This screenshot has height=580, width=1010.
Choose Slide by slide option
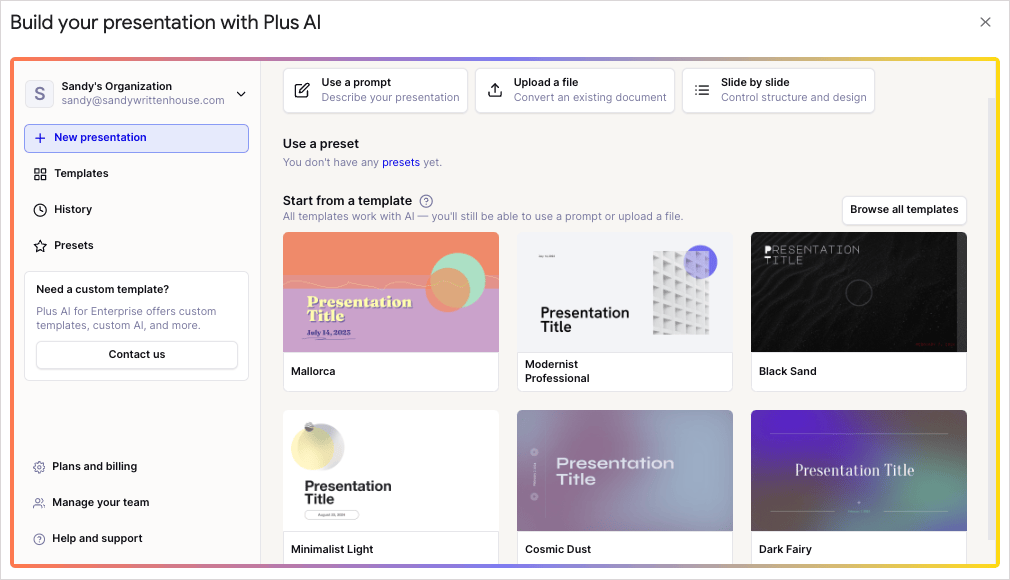[778, 90]
